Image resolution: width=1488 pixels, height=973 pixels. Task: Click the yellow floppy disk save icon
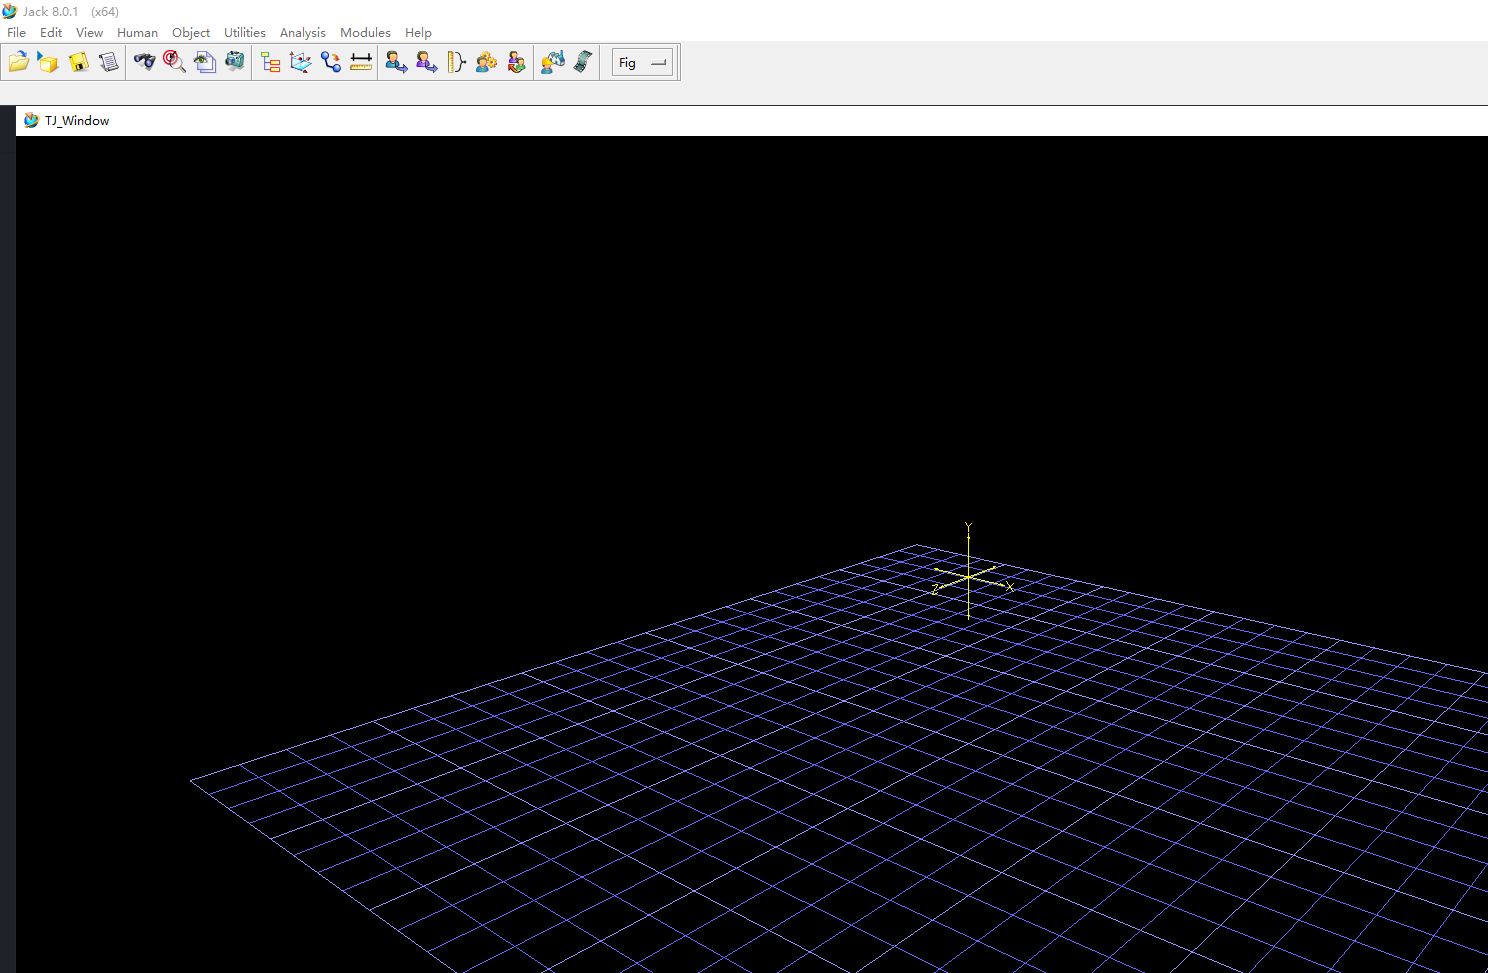[x=78, y=62]
